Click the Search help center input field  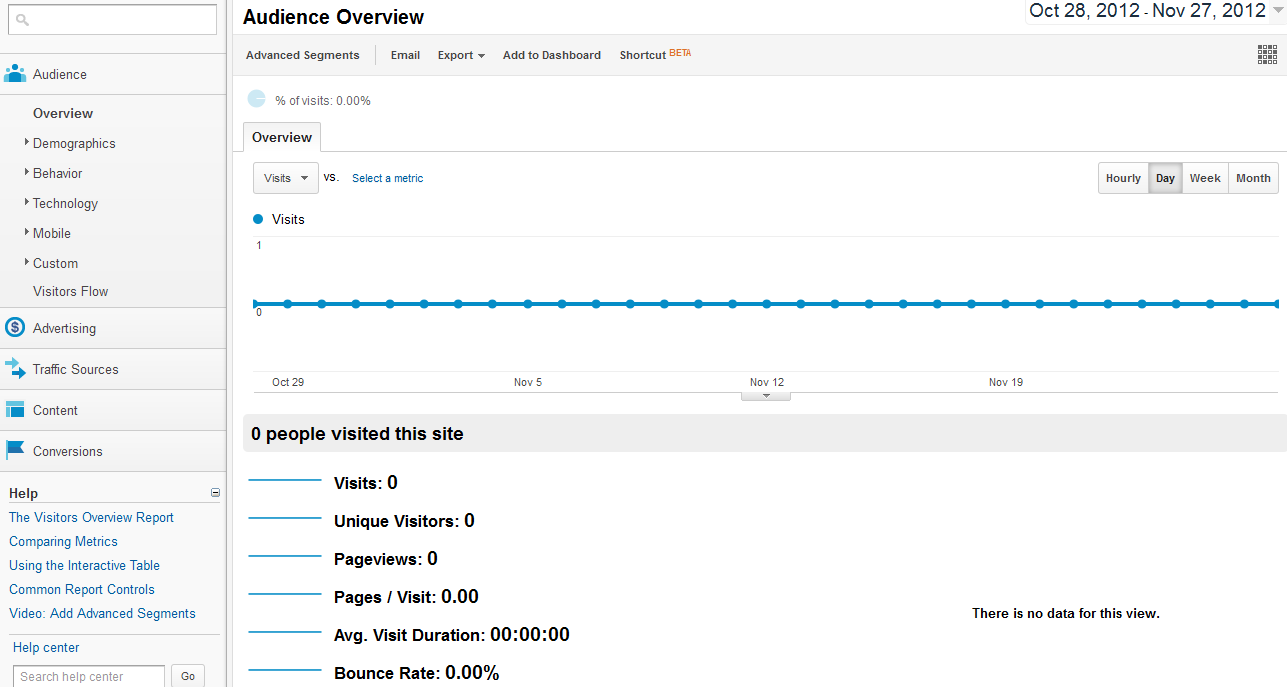coord(89,676)
